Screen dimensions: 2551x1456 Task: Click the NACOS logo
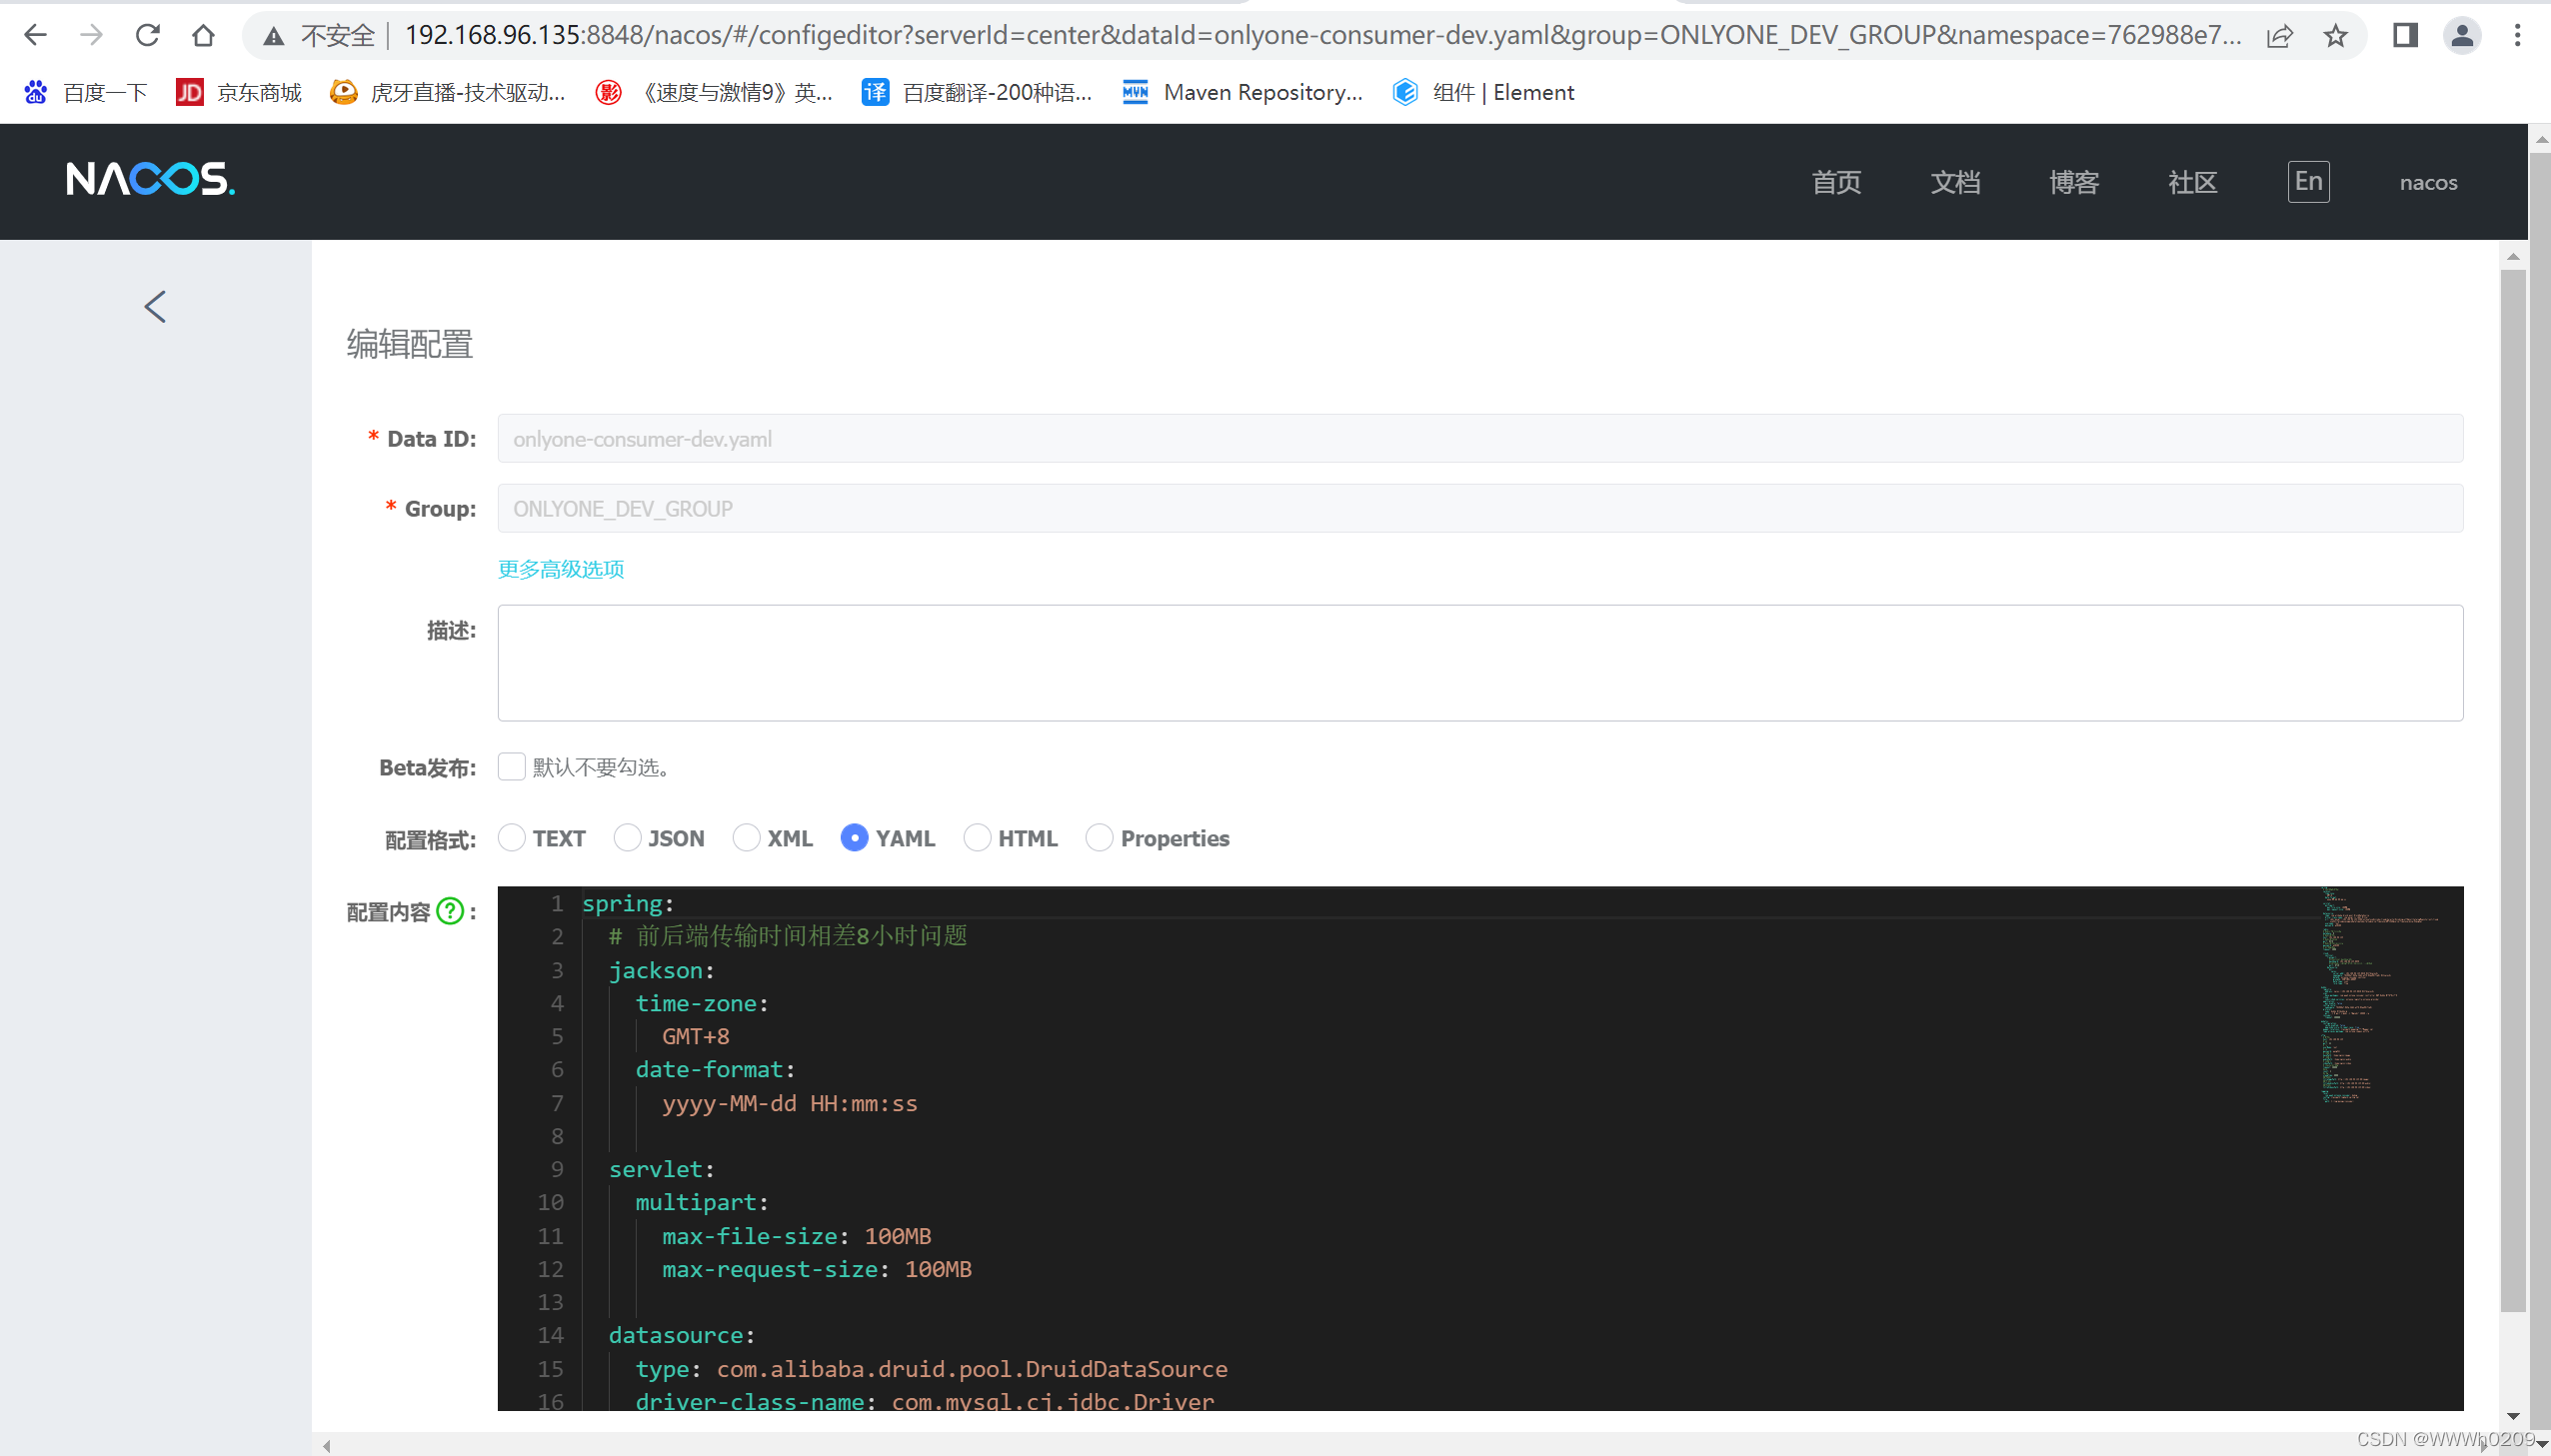click(150, 180)
